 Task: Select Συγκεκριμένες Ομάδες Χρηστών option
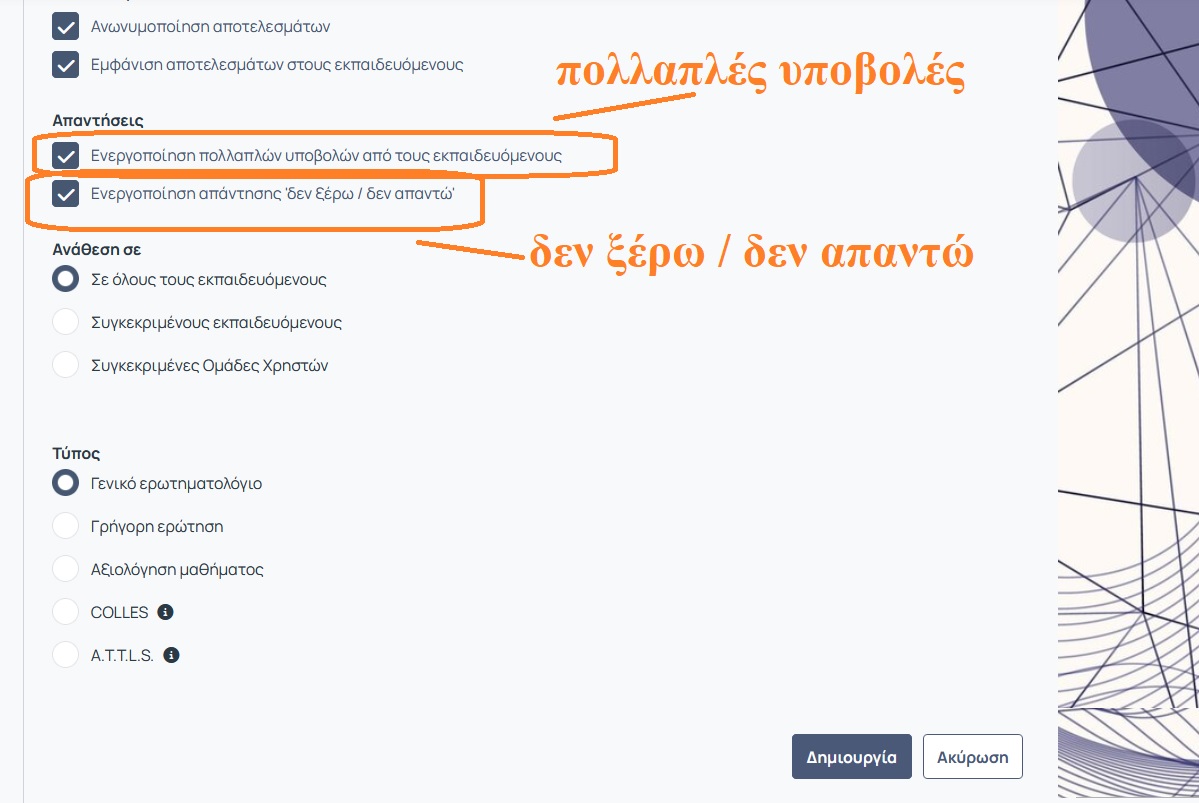pyautogui.click(x=66, y=365)
